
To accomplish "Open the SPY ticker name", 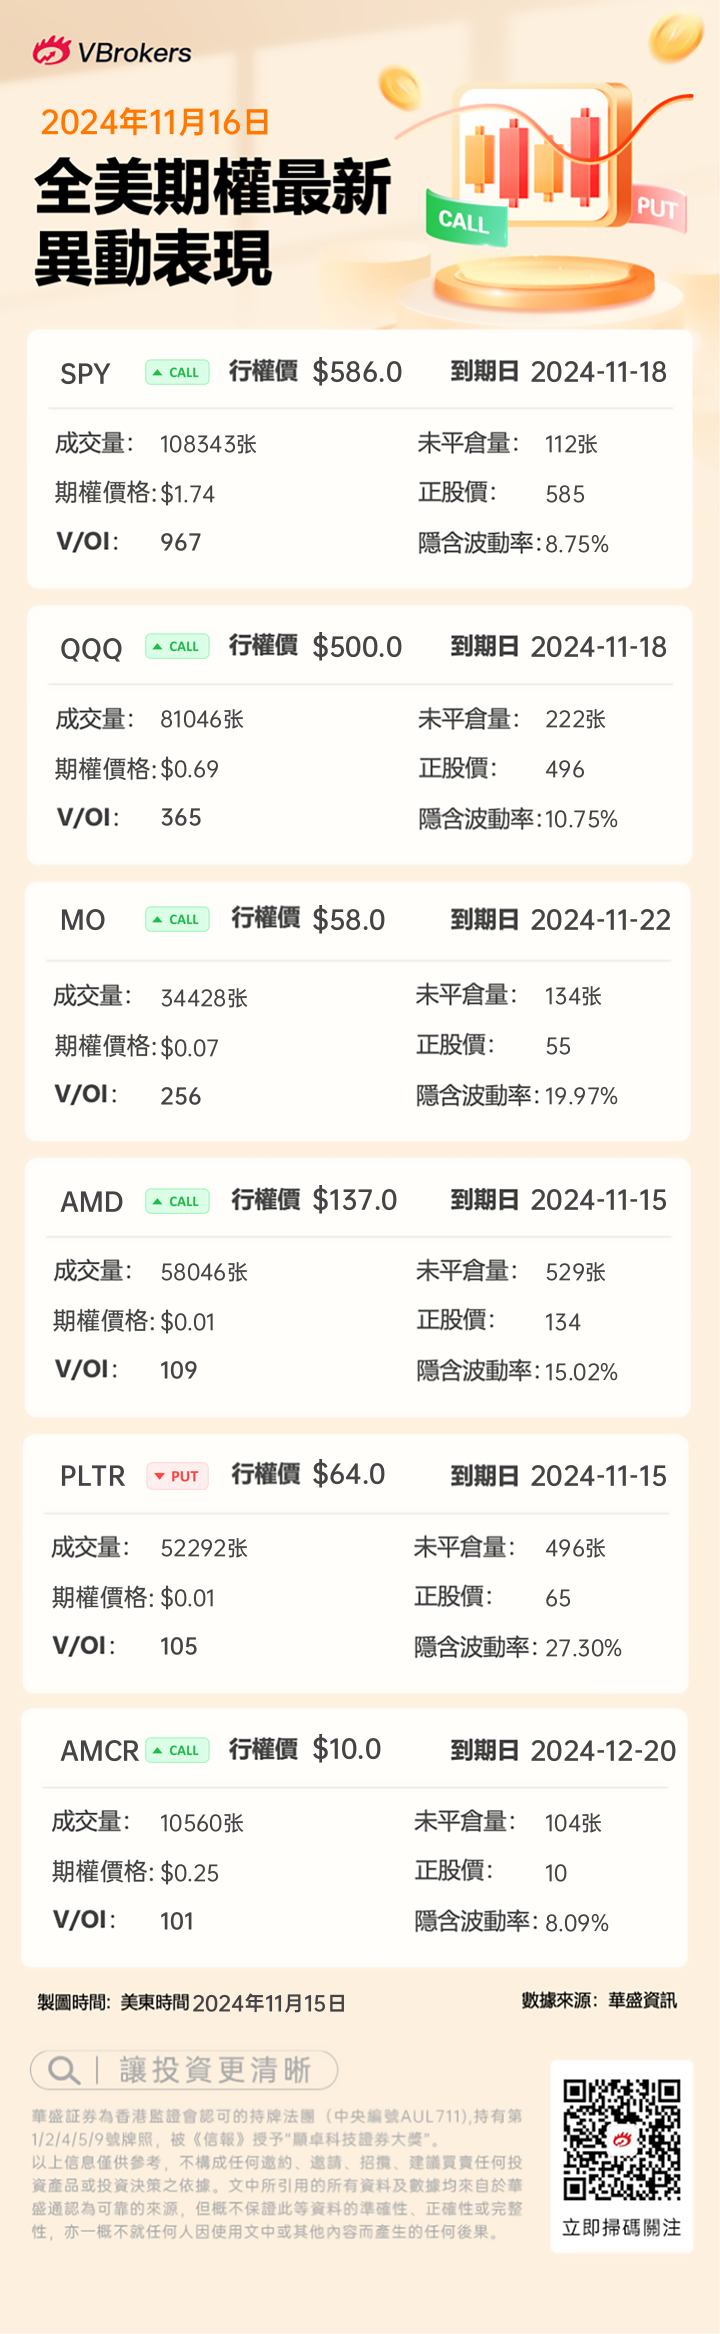I will [85, 374].
